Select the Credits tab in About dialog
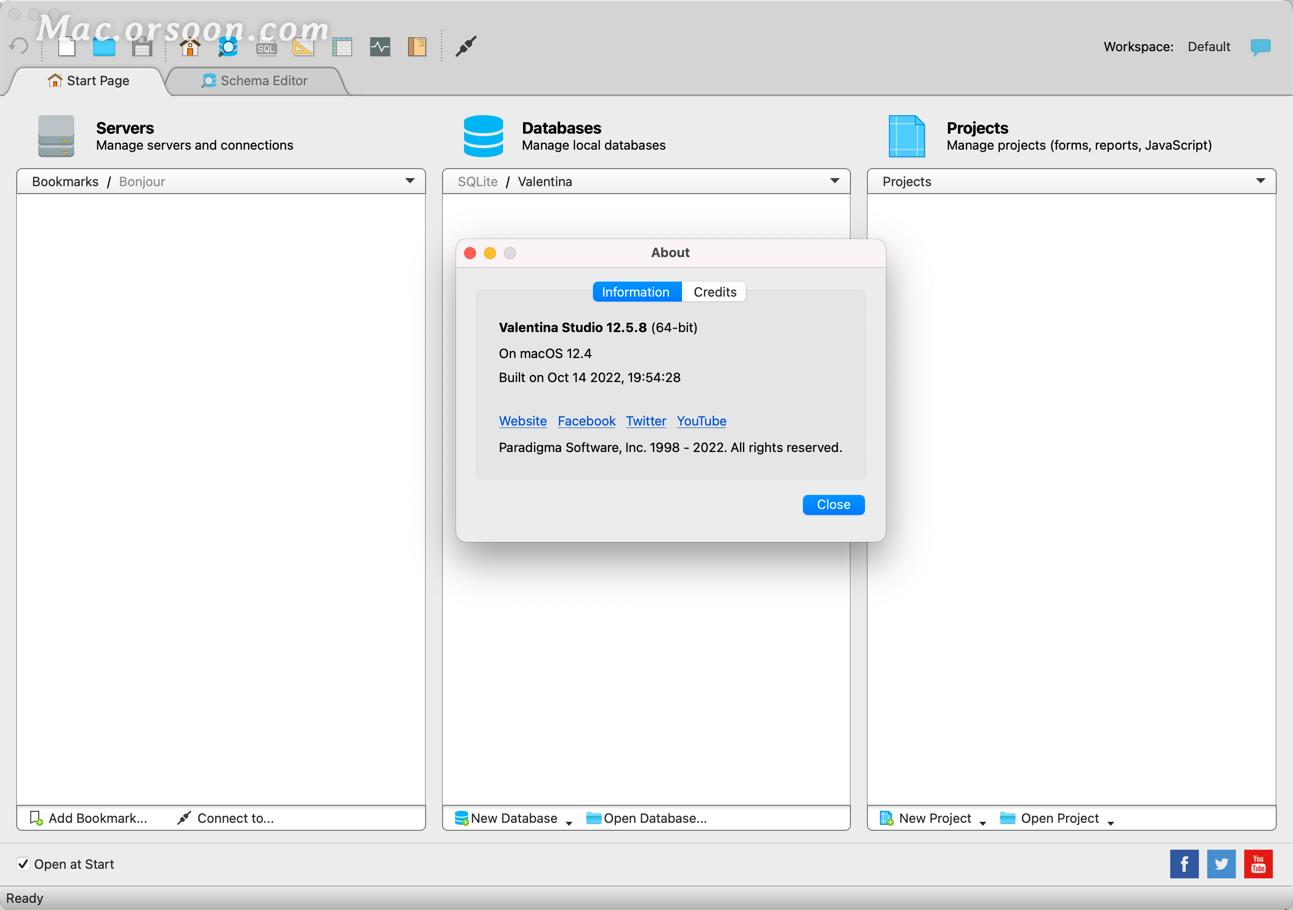This screenshot has width=1293, height=910. click(715, 292)
